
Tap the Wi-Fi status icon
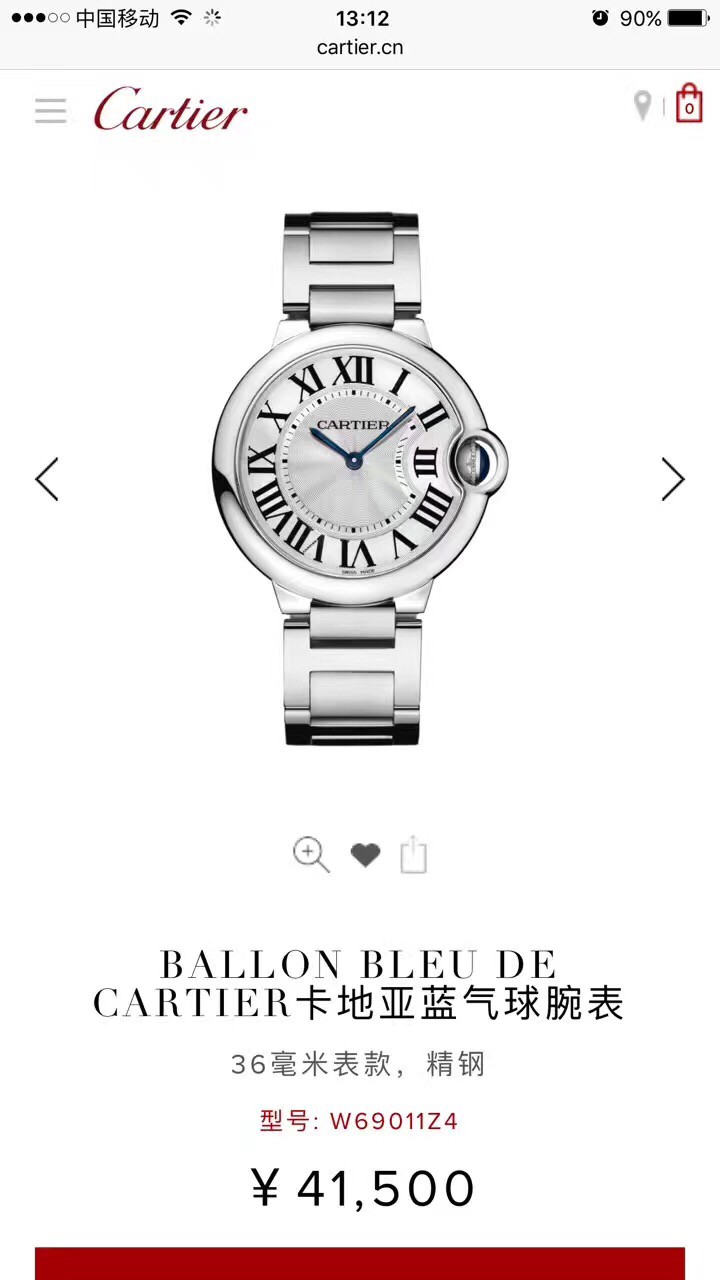181,18
